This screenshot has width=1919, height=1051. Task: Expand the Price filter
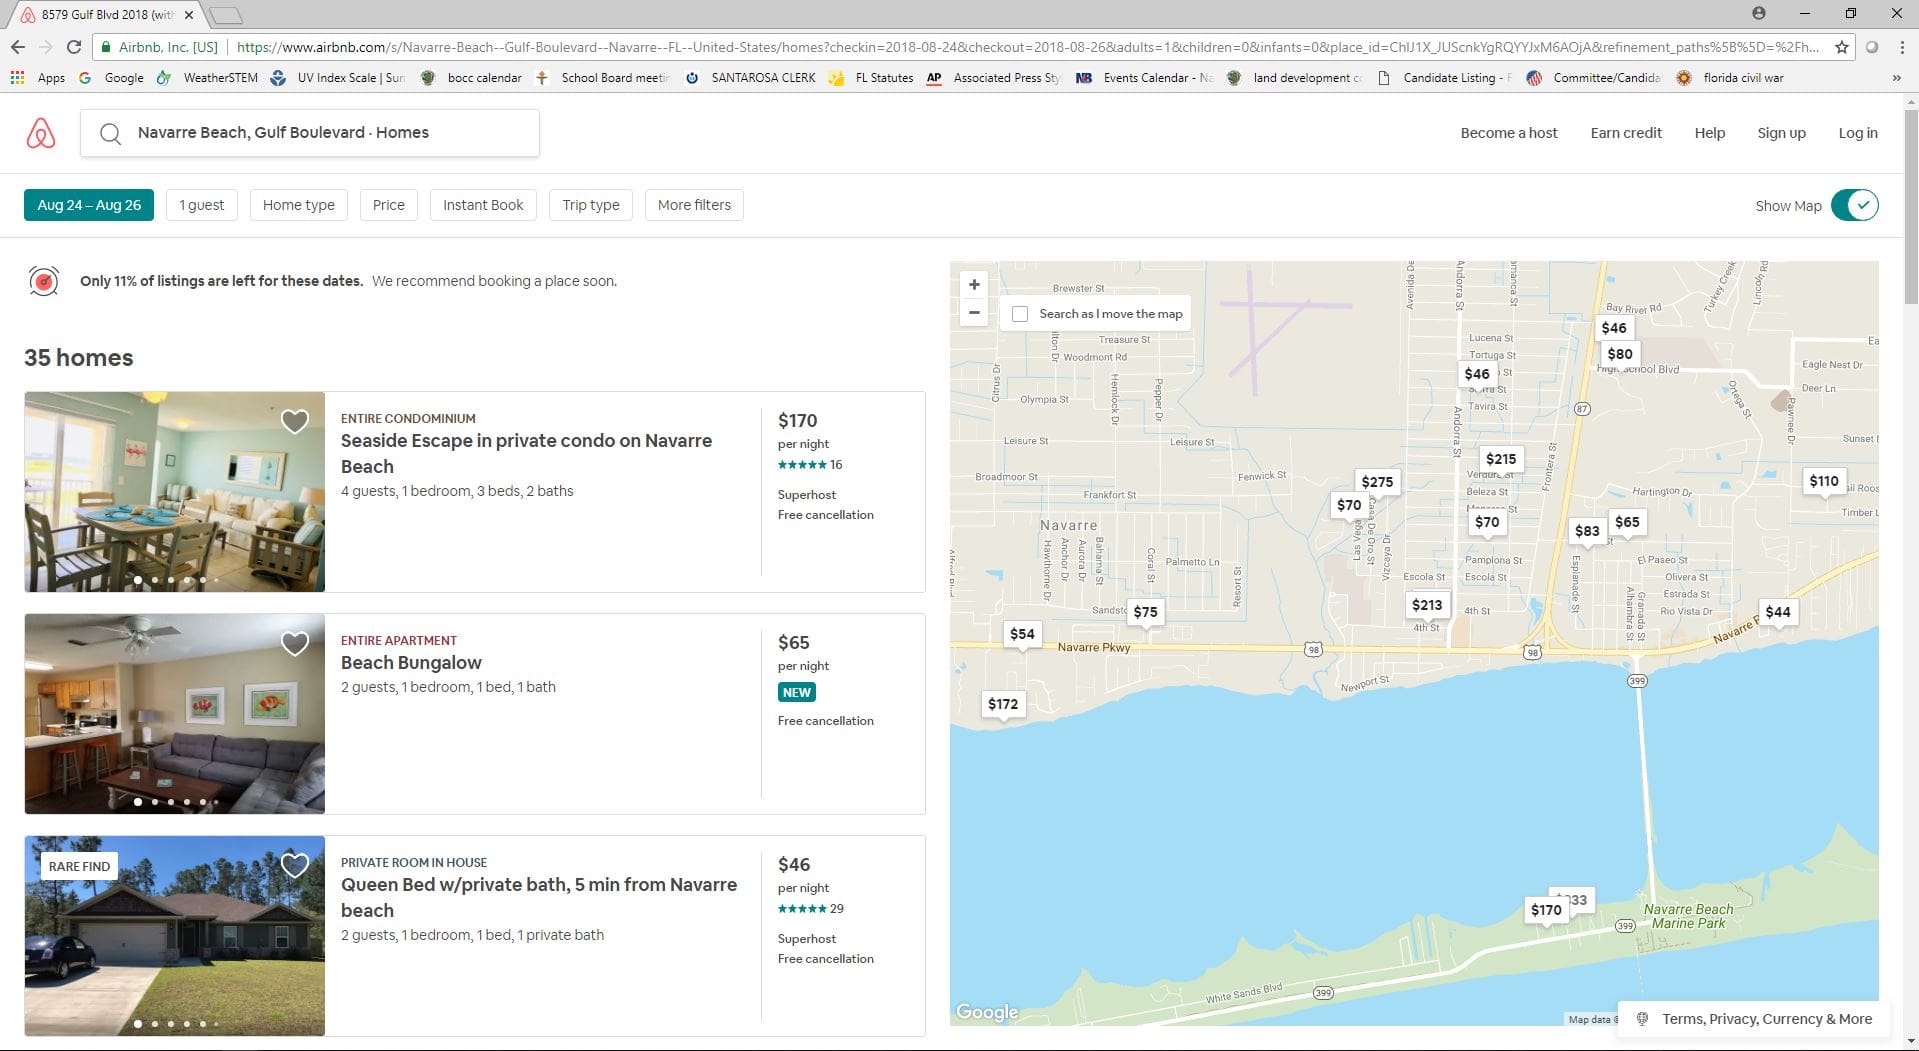point(388,205)
